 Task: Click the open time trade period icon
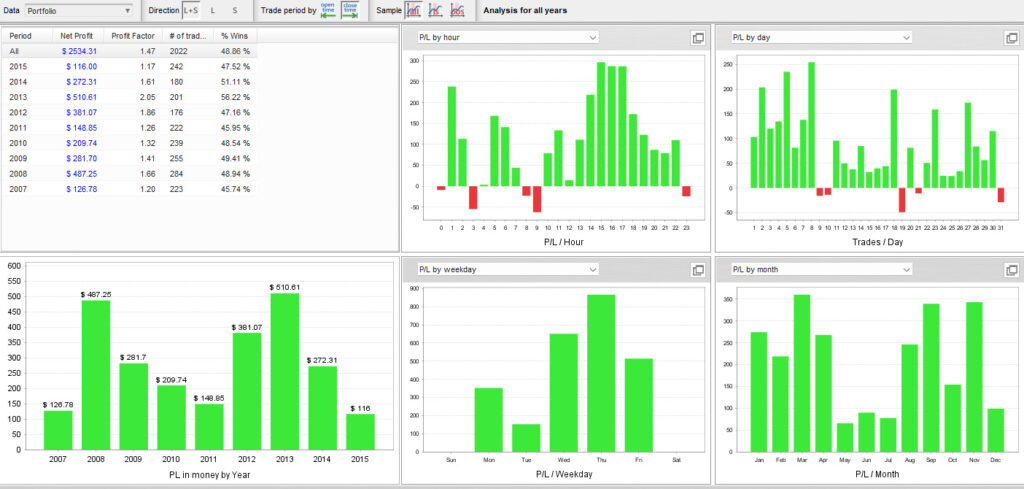328,11
